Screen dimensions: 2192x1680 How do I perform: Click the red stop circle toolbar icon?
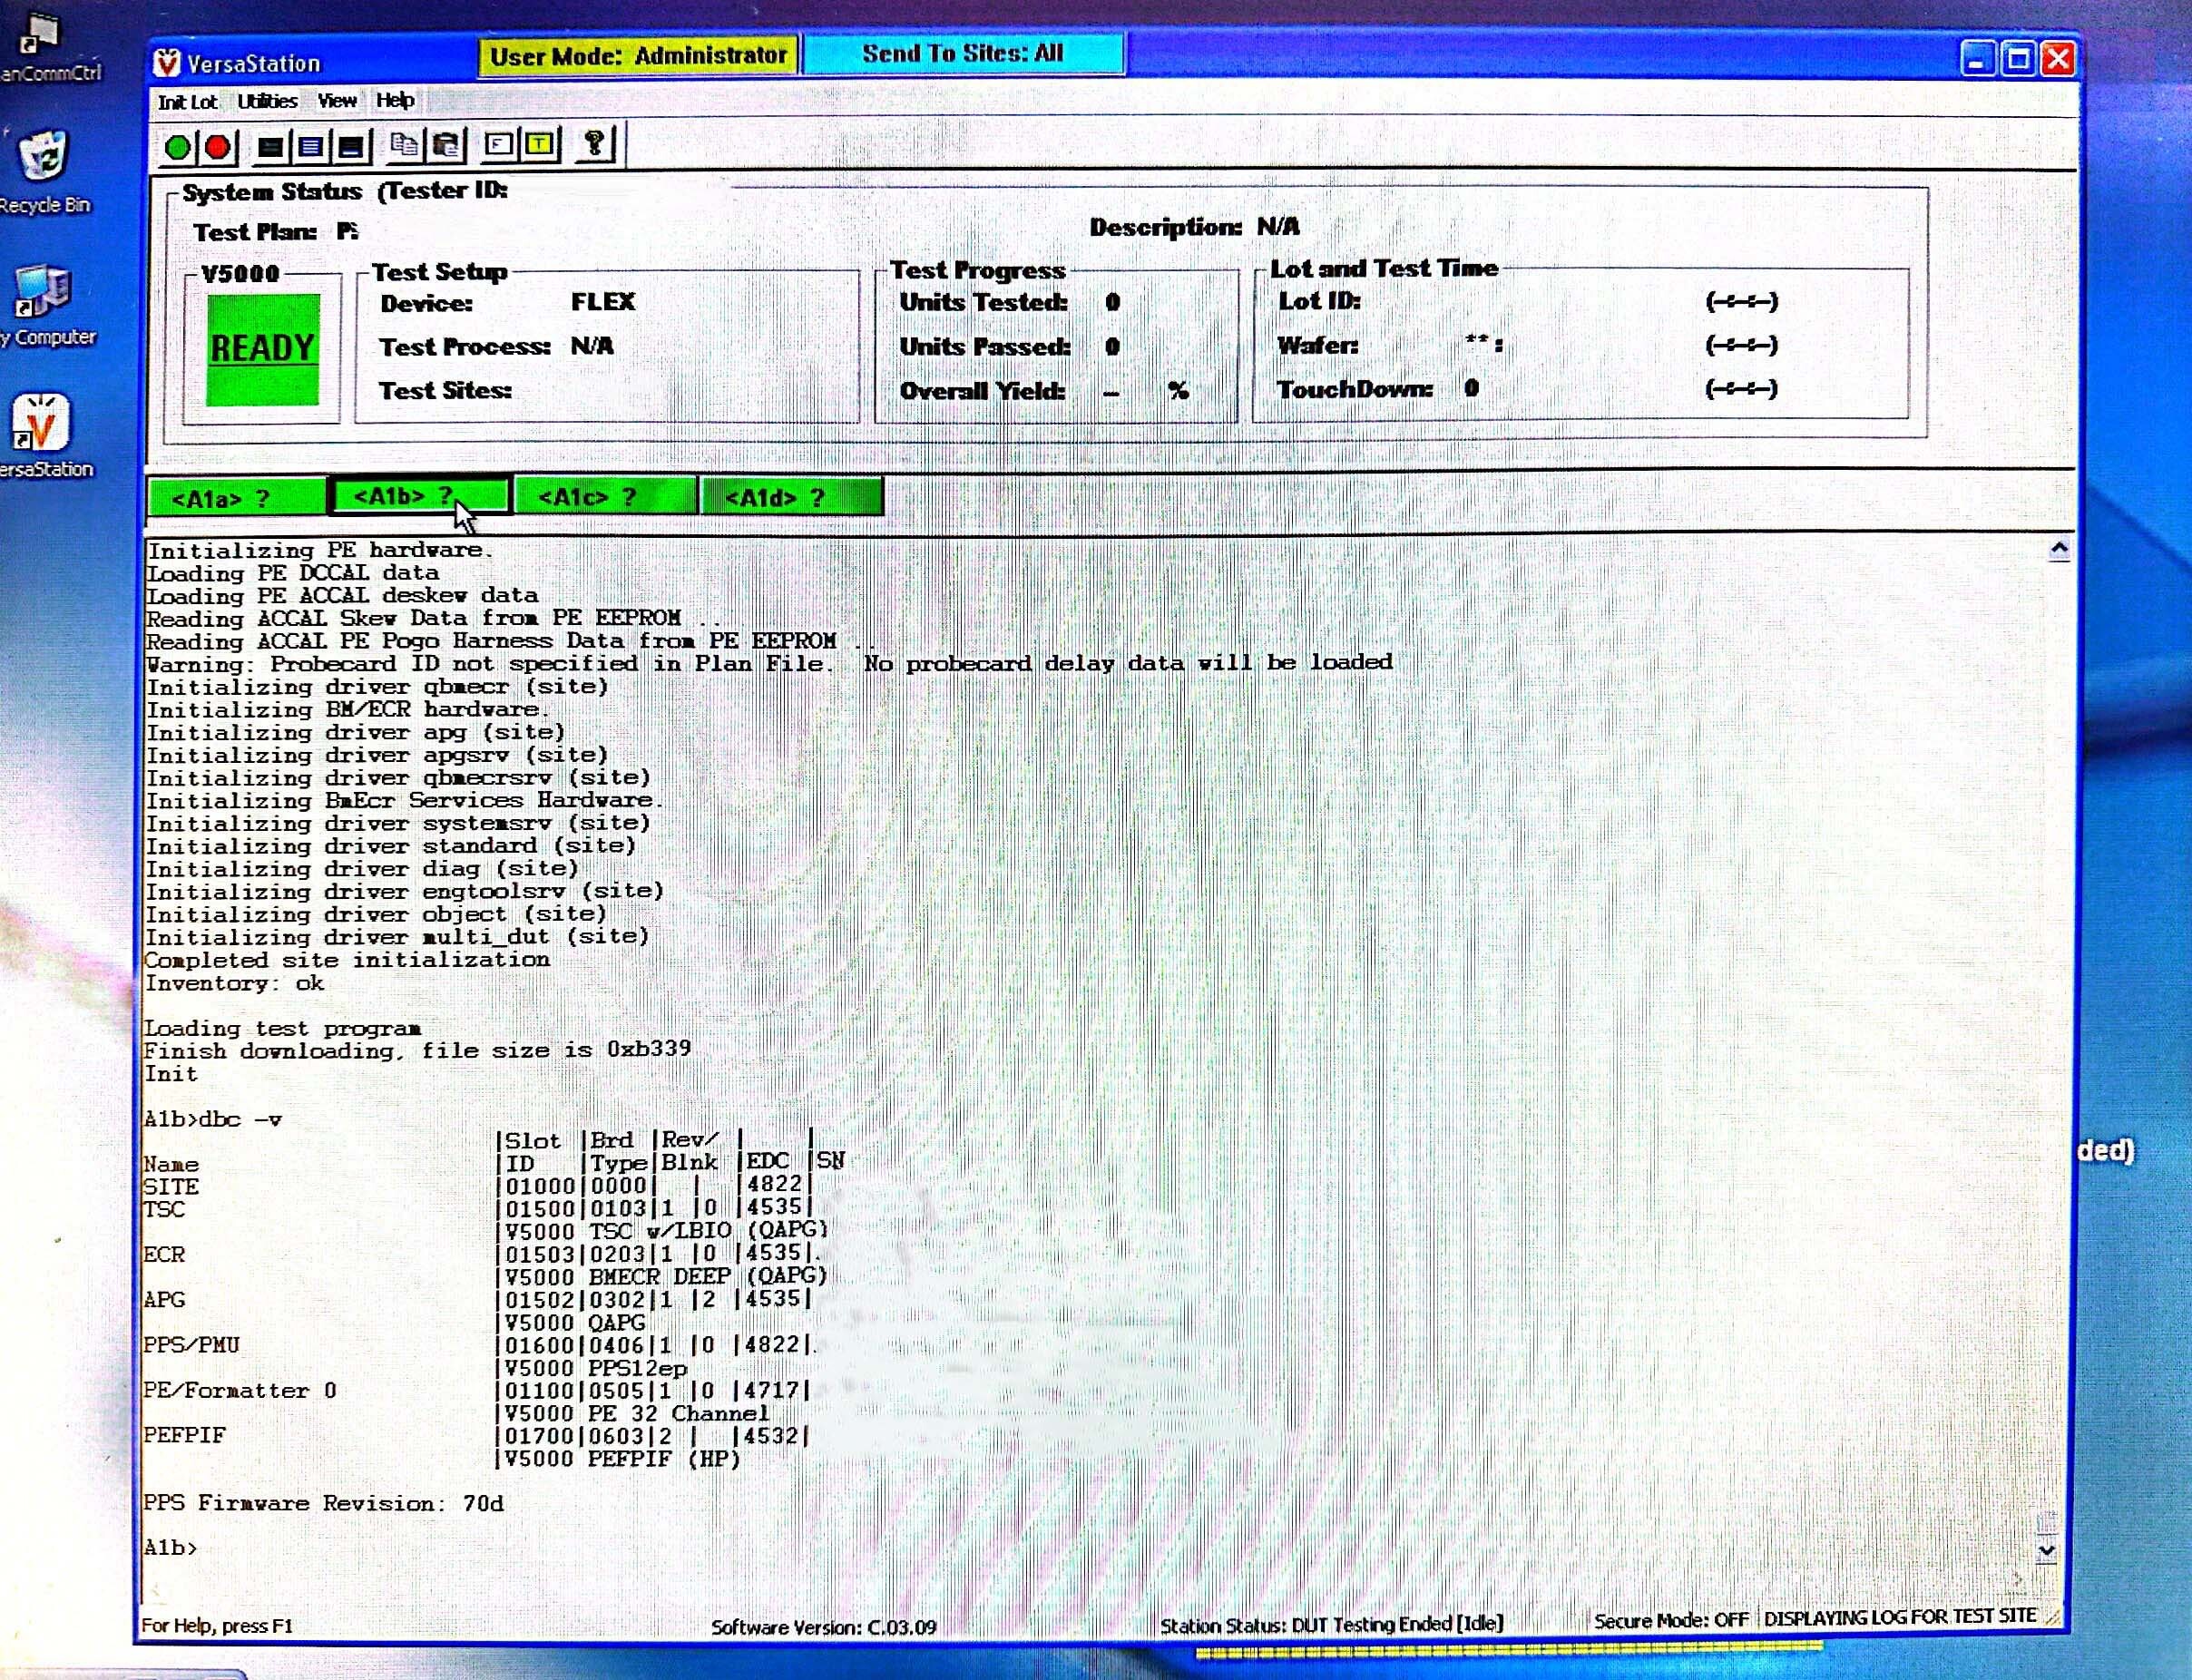tap(217, 148)
